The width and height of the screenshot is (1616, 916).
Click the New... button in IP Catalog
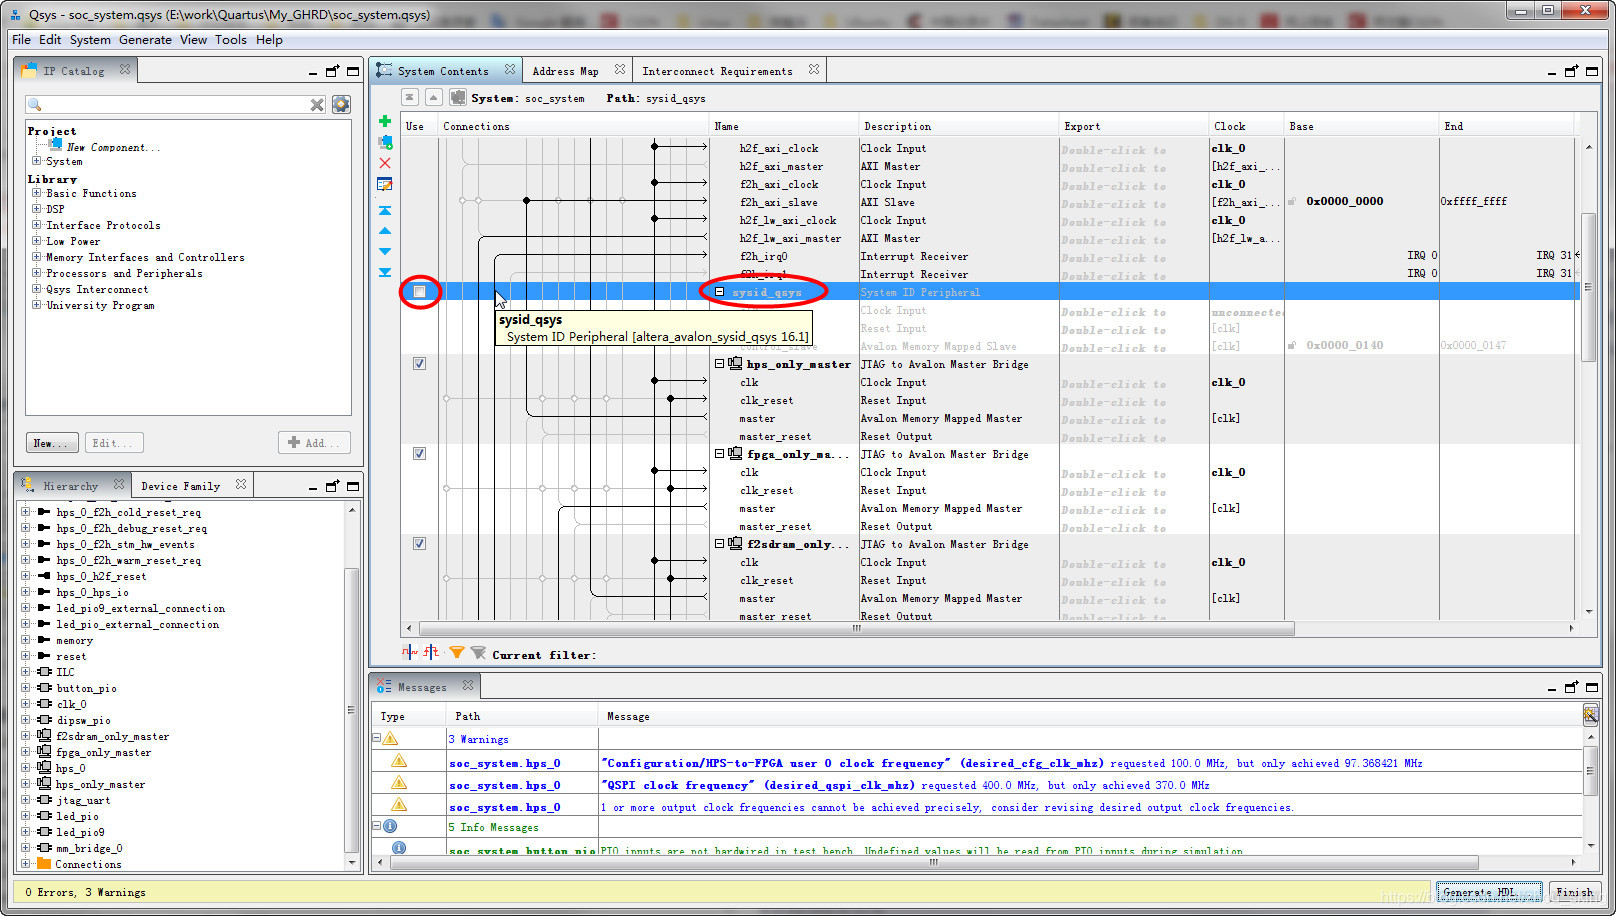coord(52,443)
